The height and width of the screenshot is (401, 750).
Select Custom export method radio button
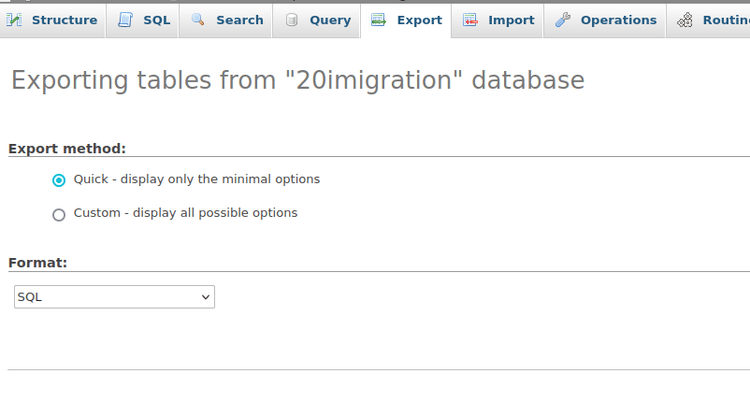(59, 214)
